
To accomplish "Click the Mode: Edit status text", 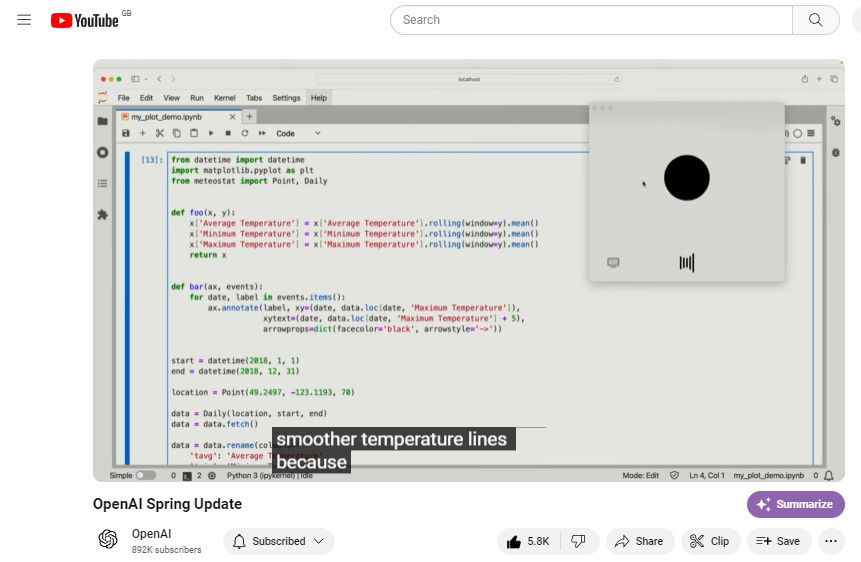I will click(x=640, y=475).
